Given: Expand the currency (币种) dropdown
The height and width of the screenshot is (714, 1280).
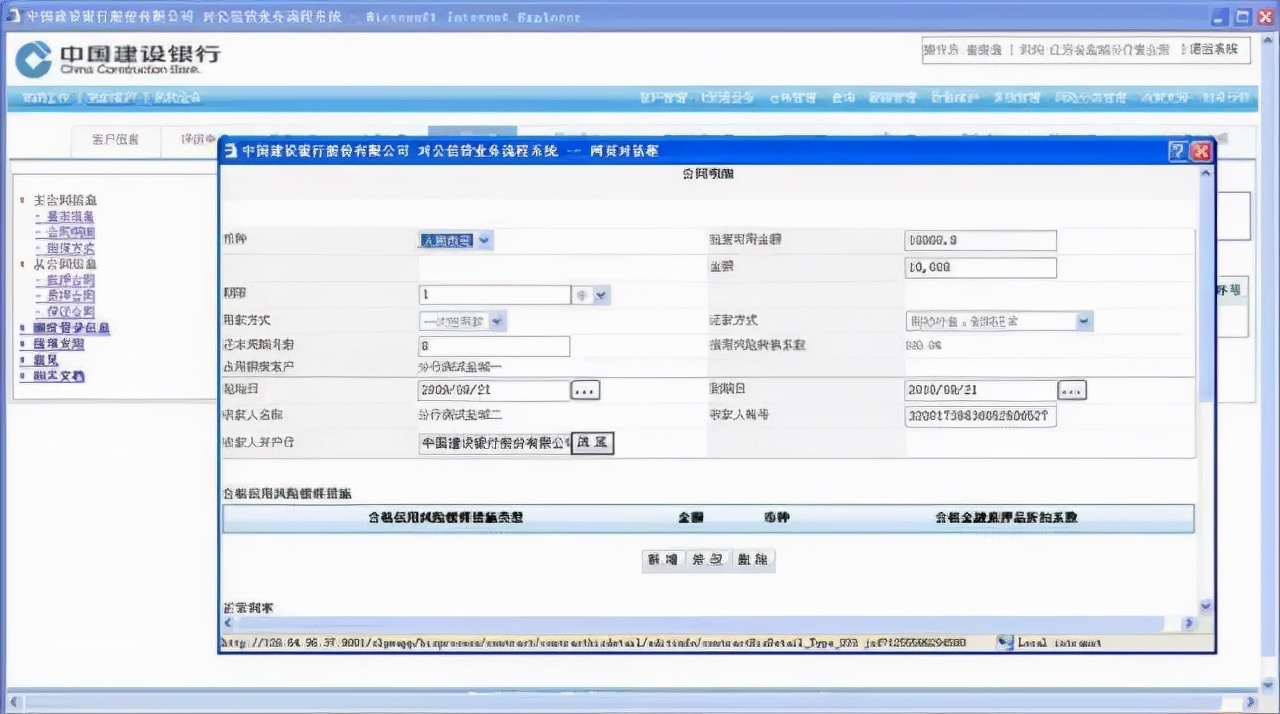Looking at the screenshot, I should [x=484, y=241].
